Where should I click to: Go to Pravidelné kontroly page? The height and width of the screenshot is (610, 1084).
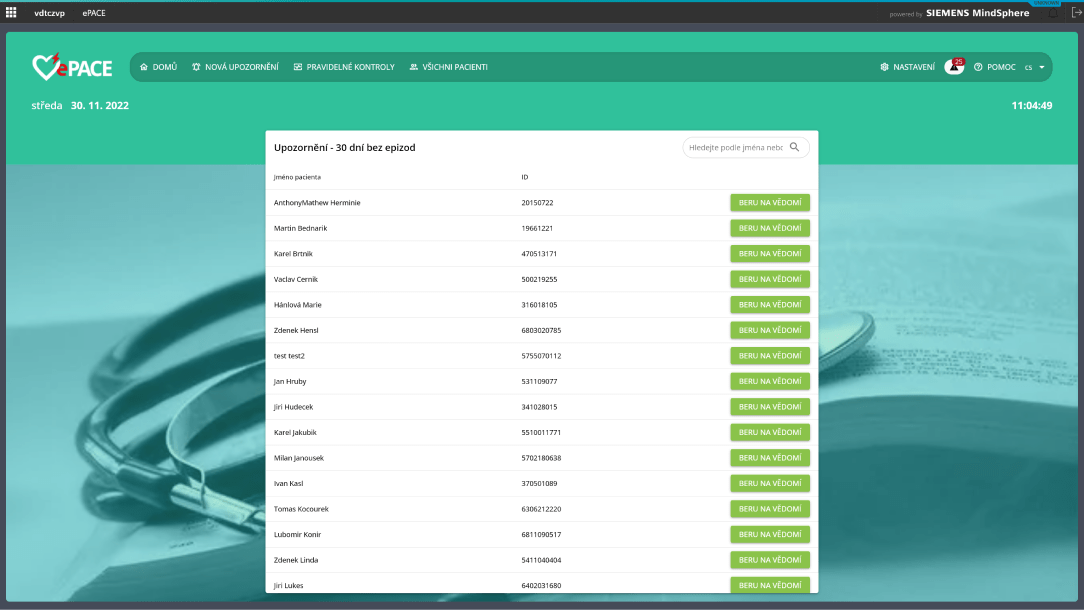[344, 67]
